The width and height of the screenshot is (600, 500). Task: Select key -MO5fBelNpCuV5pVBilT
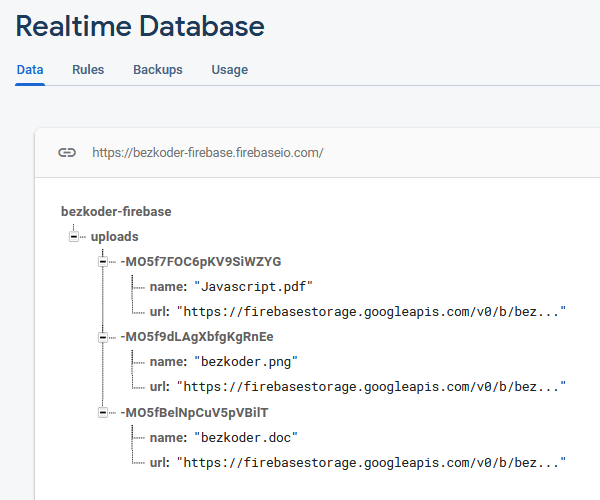[x=194, y=413]
